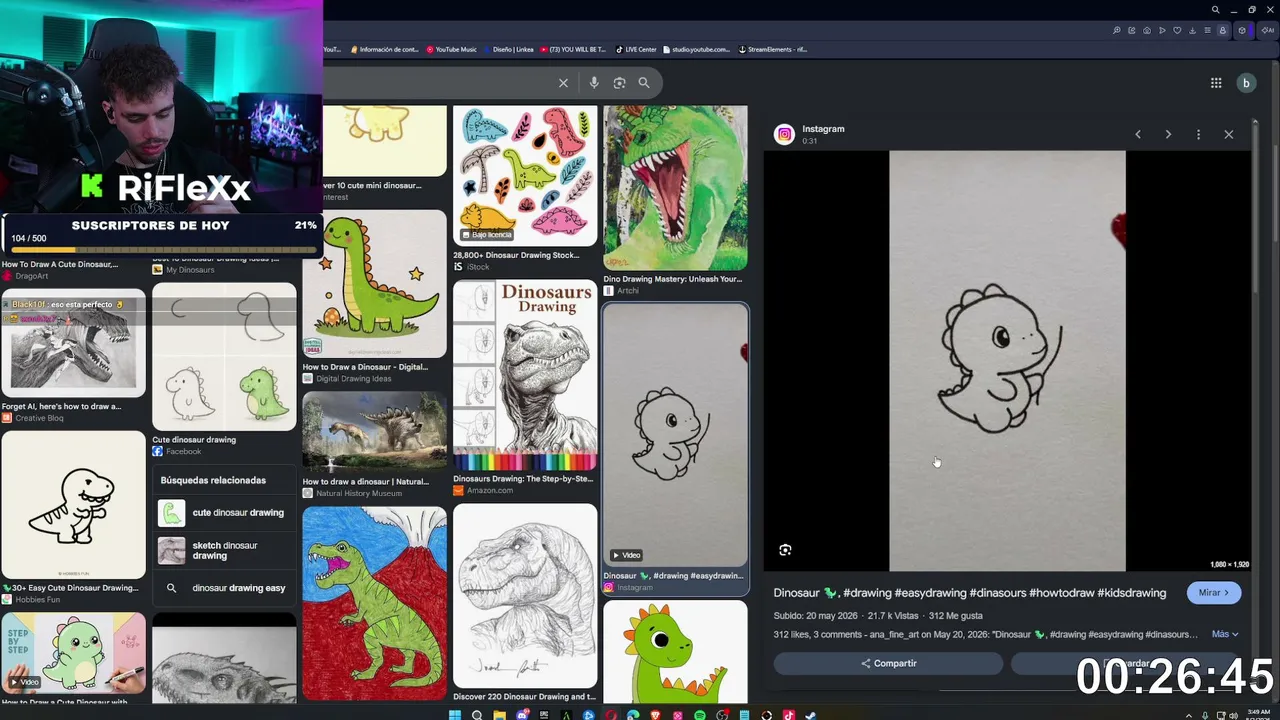Open TikTok app from the taskbar
The width and height of the screenshot is (1280, 720).
pos(789,715)
